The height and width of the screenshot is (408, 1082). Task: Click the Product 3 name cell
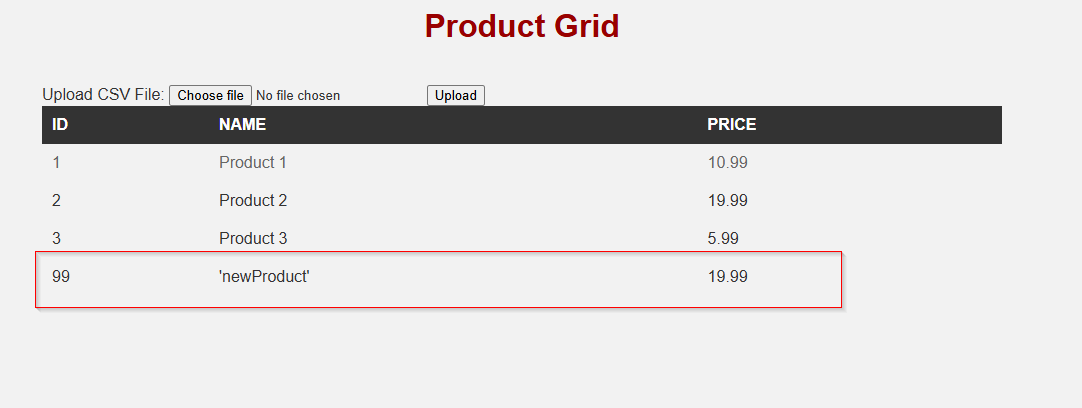coord(253,239)
